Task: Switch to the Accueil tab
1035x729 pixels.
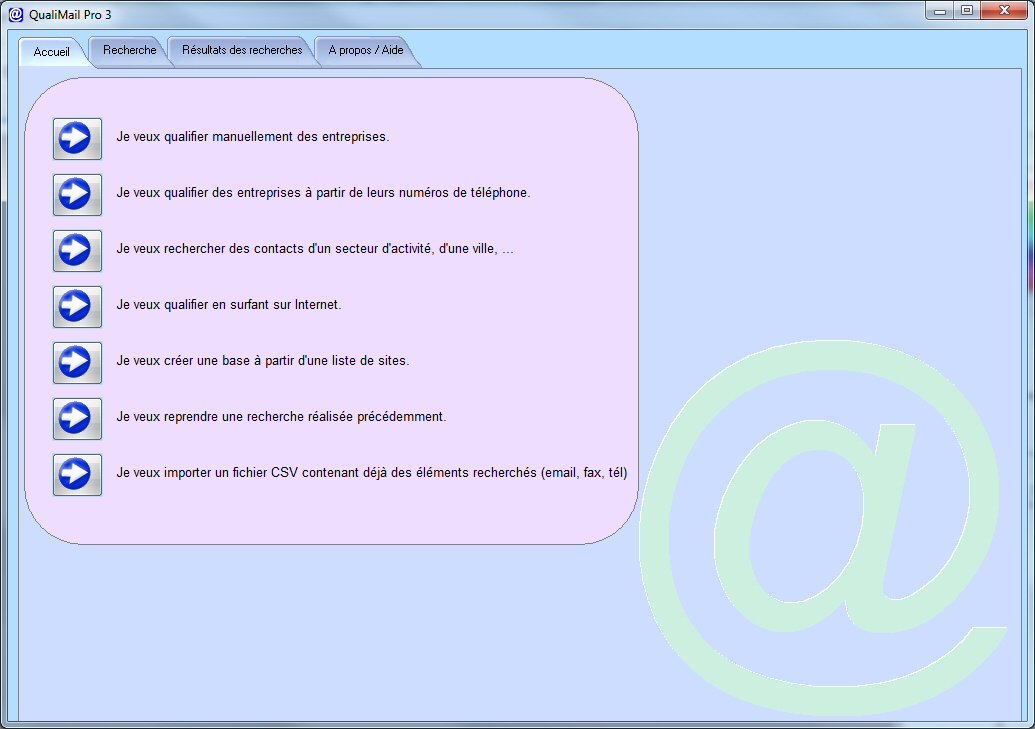Action: point(51,52)
